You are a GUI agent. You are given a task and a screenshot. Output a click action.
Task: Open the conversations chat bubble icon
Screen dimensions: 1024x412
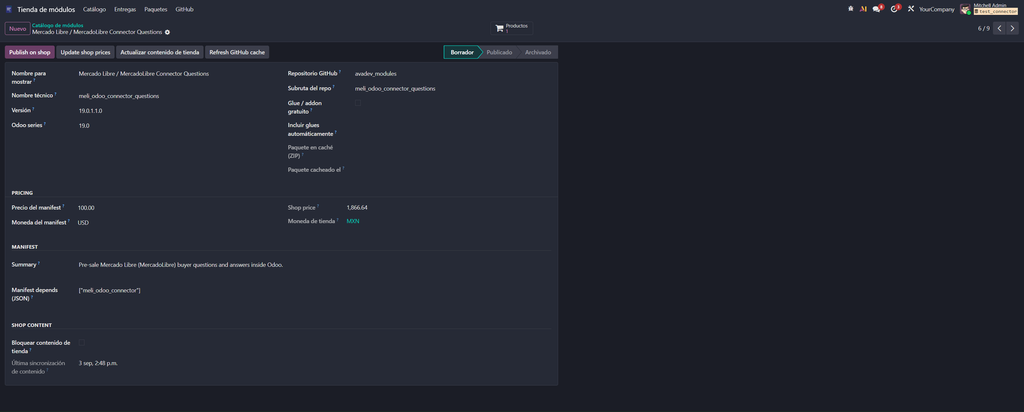876,9
